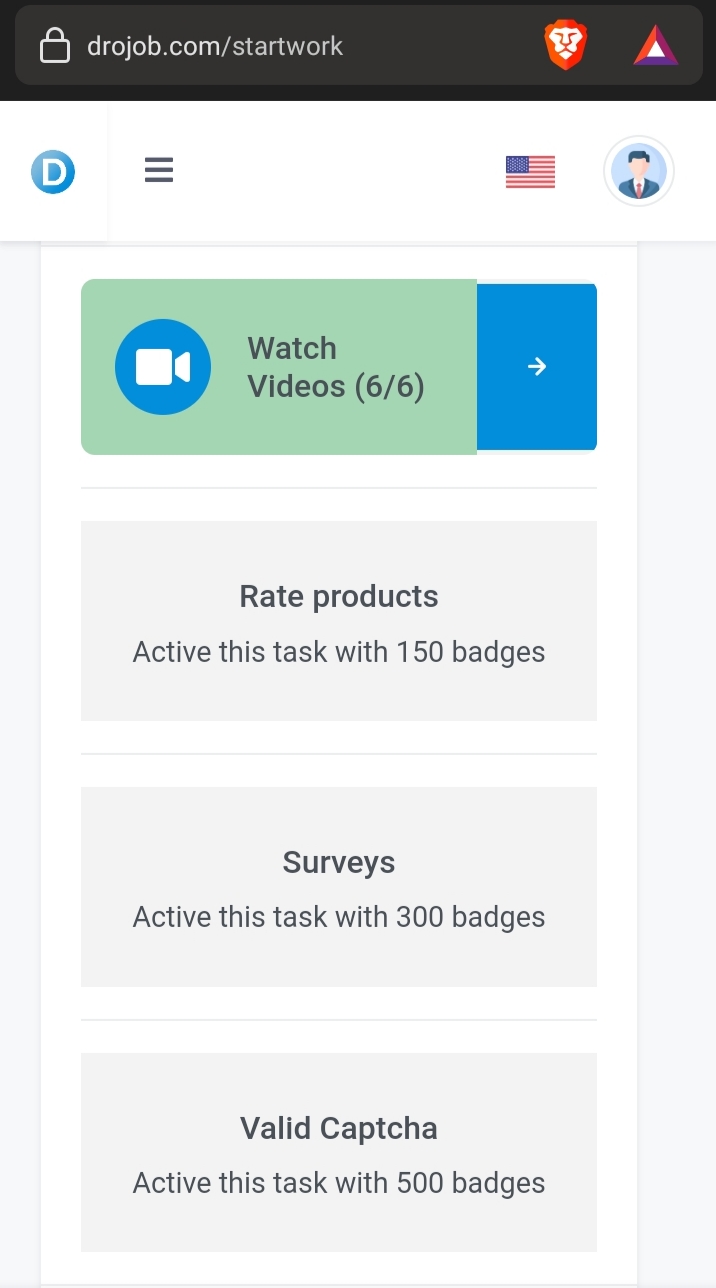
Task: Click 'Active this task with 150 badges'
Action: click(339, 652)
